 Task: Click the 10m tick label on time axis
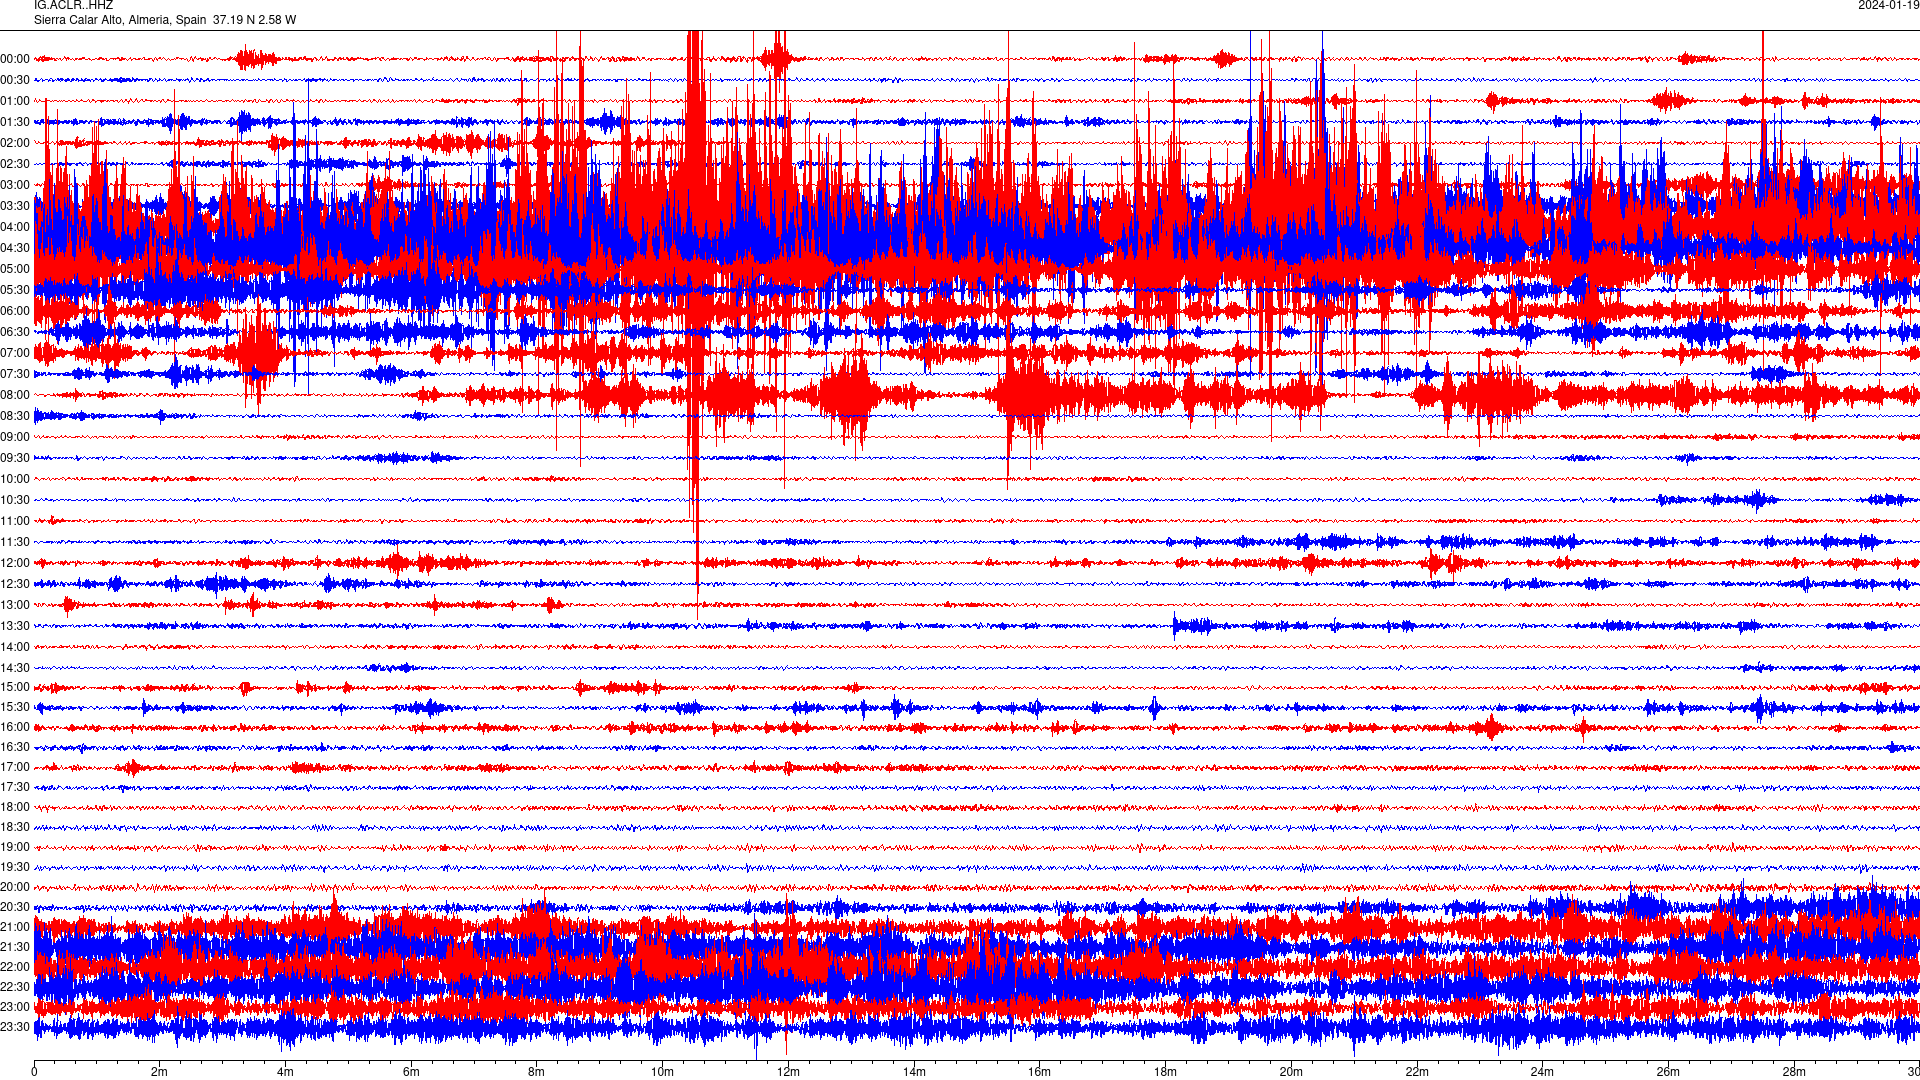pyautogui.click(x=662, y=1072)
